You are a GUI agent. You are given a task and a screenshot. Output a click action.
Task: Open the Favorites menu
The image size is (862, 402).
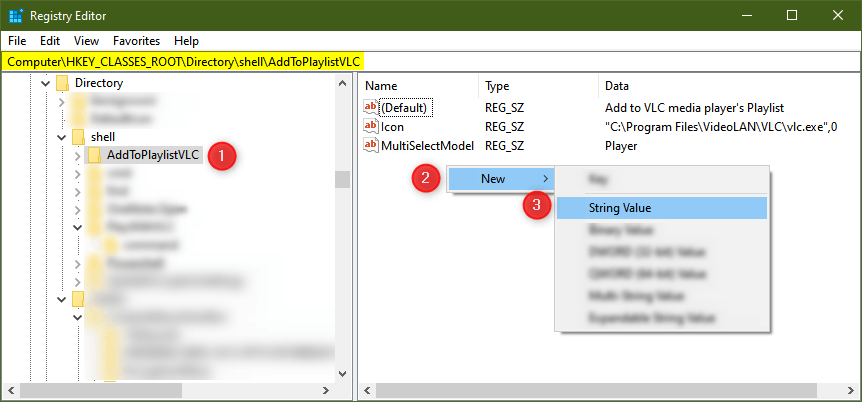(x=135, y=41)
